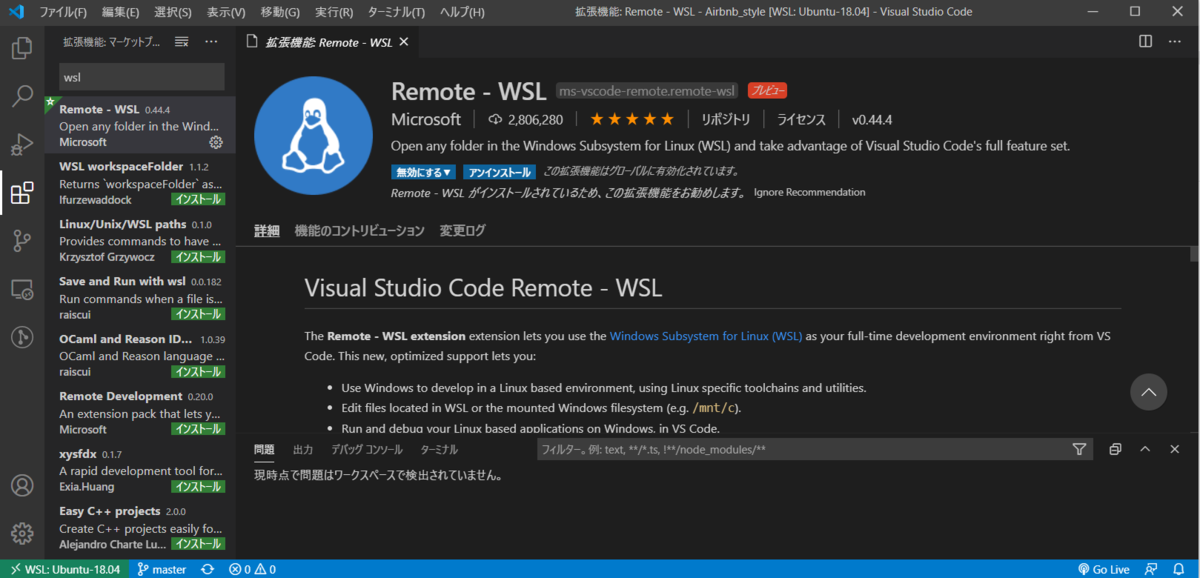Select the ターミナル panel tab

click(439, 450)
